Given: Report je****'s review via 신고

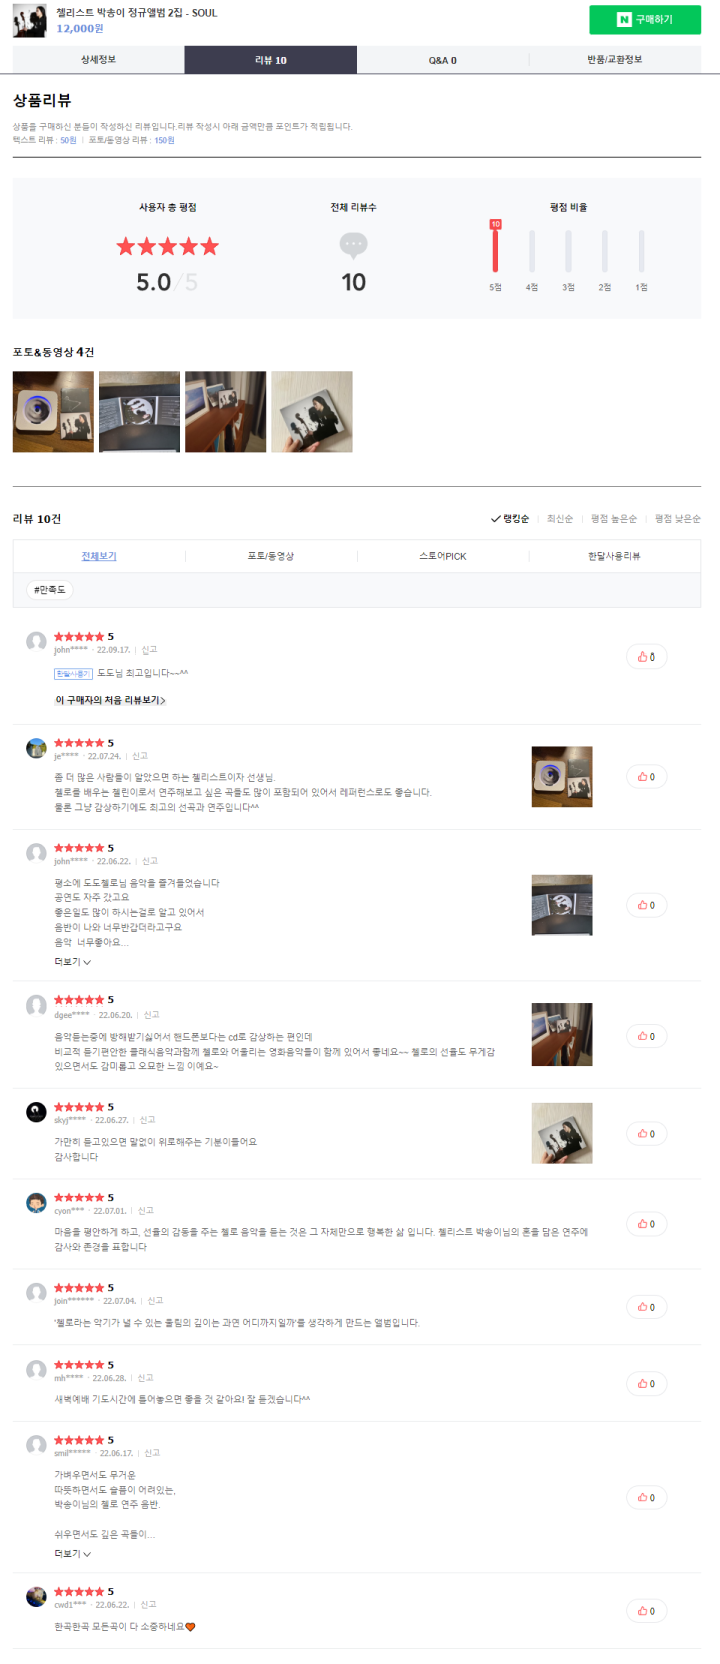Looking at the screenshot, I should (140, 756).
